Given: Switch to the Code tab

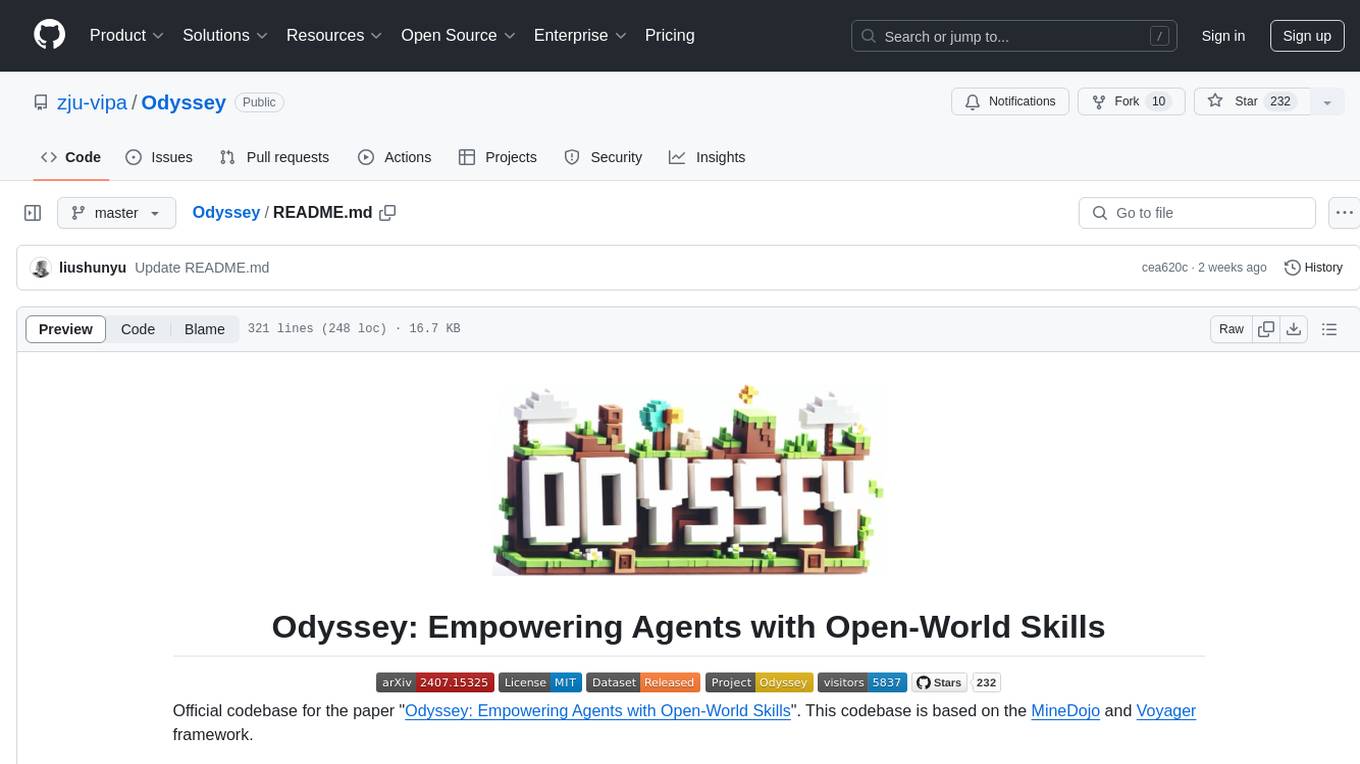Looking at the screenshot, I should [x=71, y=157].
